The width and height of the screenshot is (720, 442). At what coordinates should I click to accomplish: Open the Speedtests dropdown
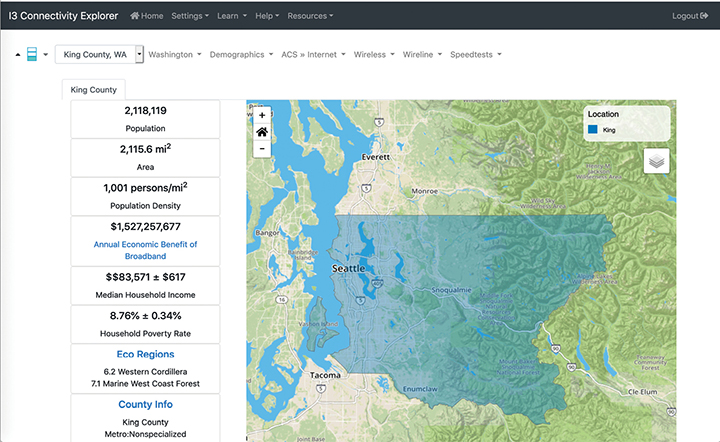(475, 55)
